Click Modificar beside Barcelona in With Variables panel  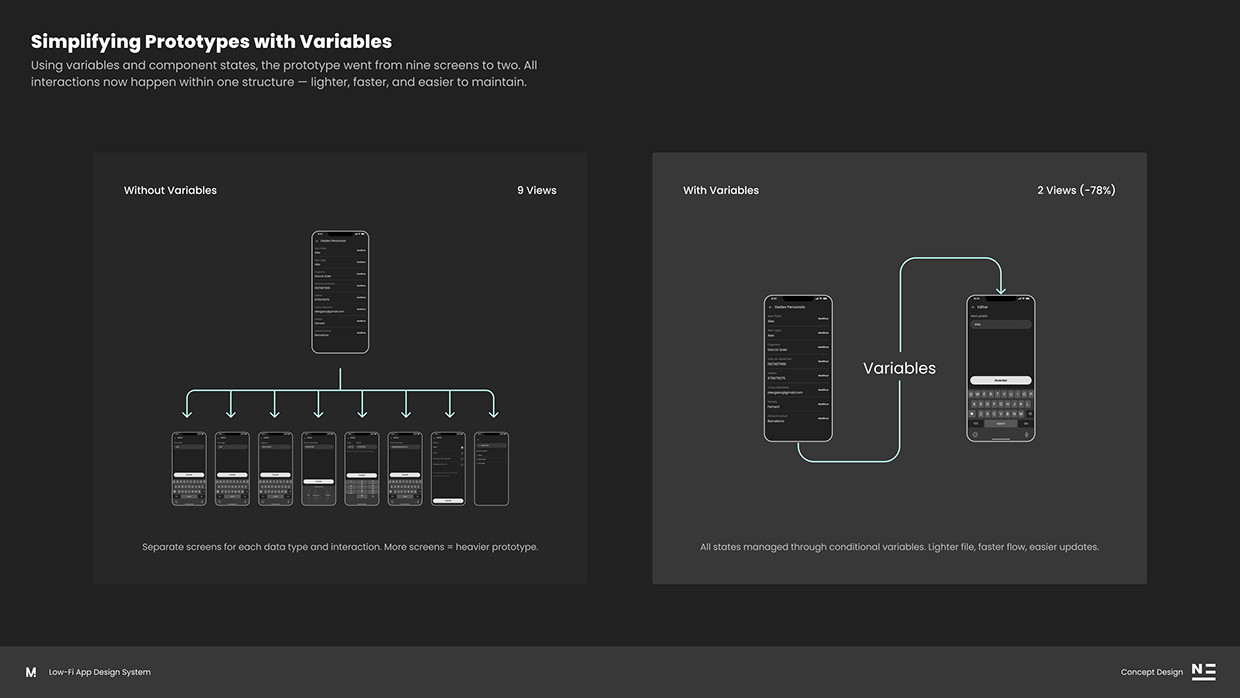(823, 420)
